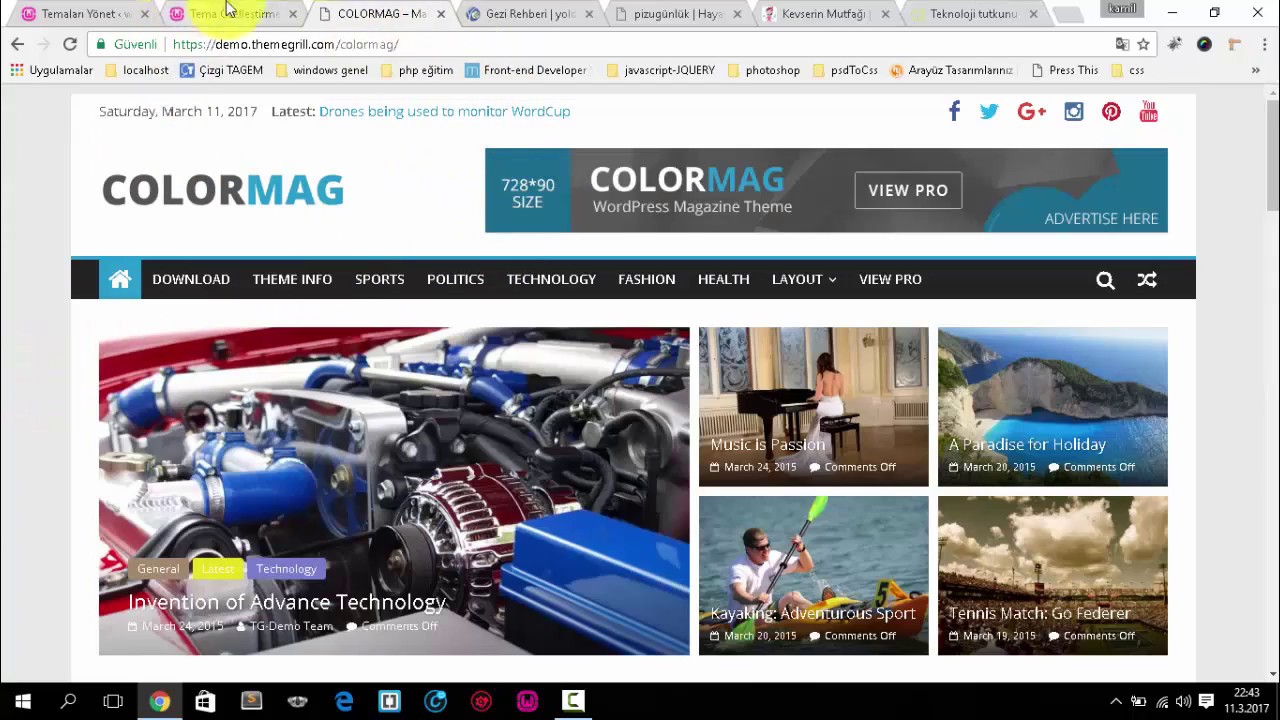This screenshot has width=1280, height=720.
Task: Open the photoshop bookmark folder
Action: point(764,70)
